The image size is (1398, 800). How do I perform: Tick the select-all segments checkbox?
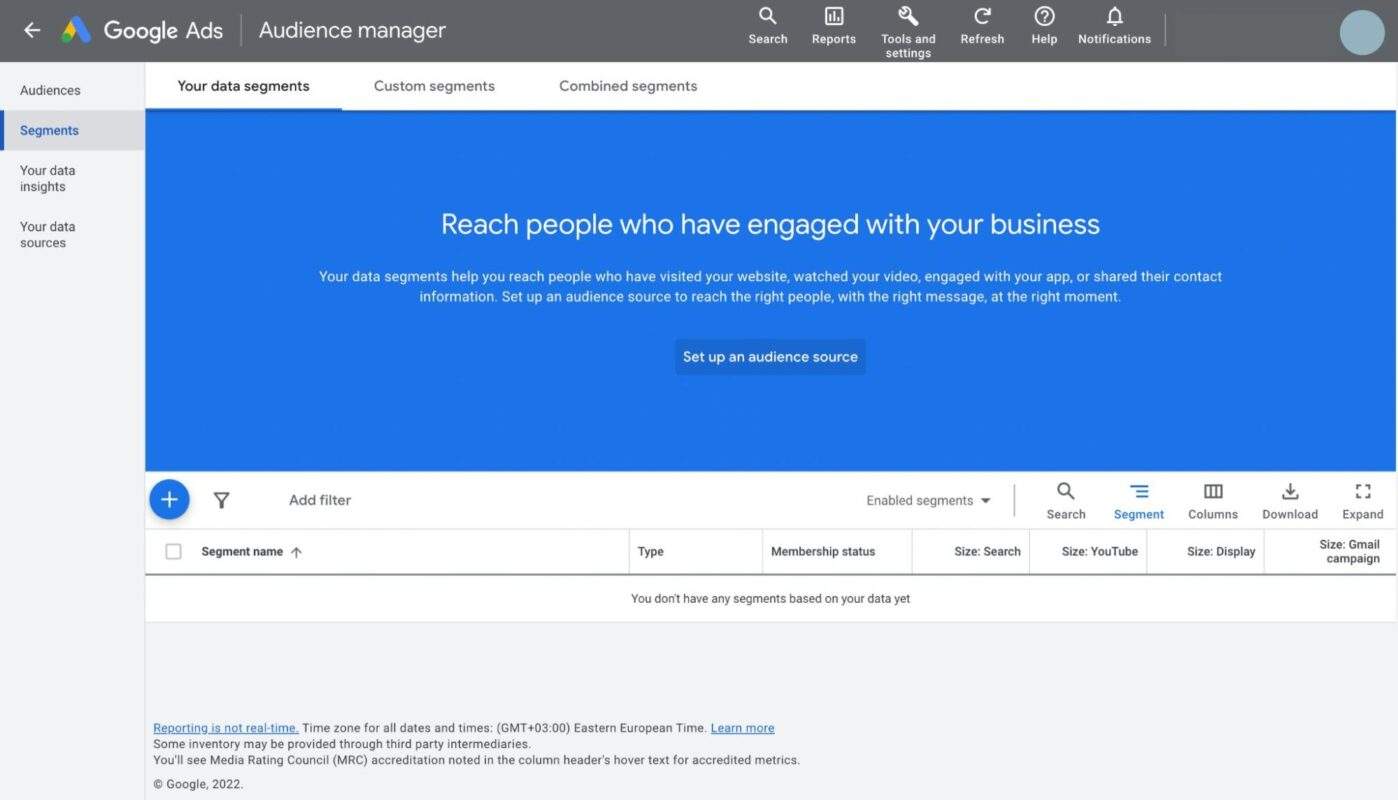coord(173,551)
